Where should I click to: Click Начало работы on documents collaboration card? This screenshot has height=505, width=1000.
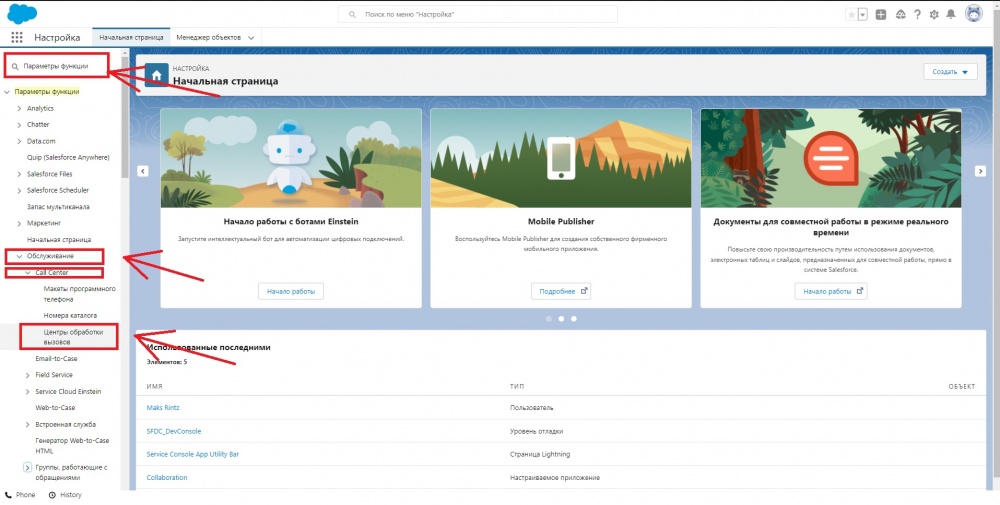pyautogui.click(x=830, y=291)
